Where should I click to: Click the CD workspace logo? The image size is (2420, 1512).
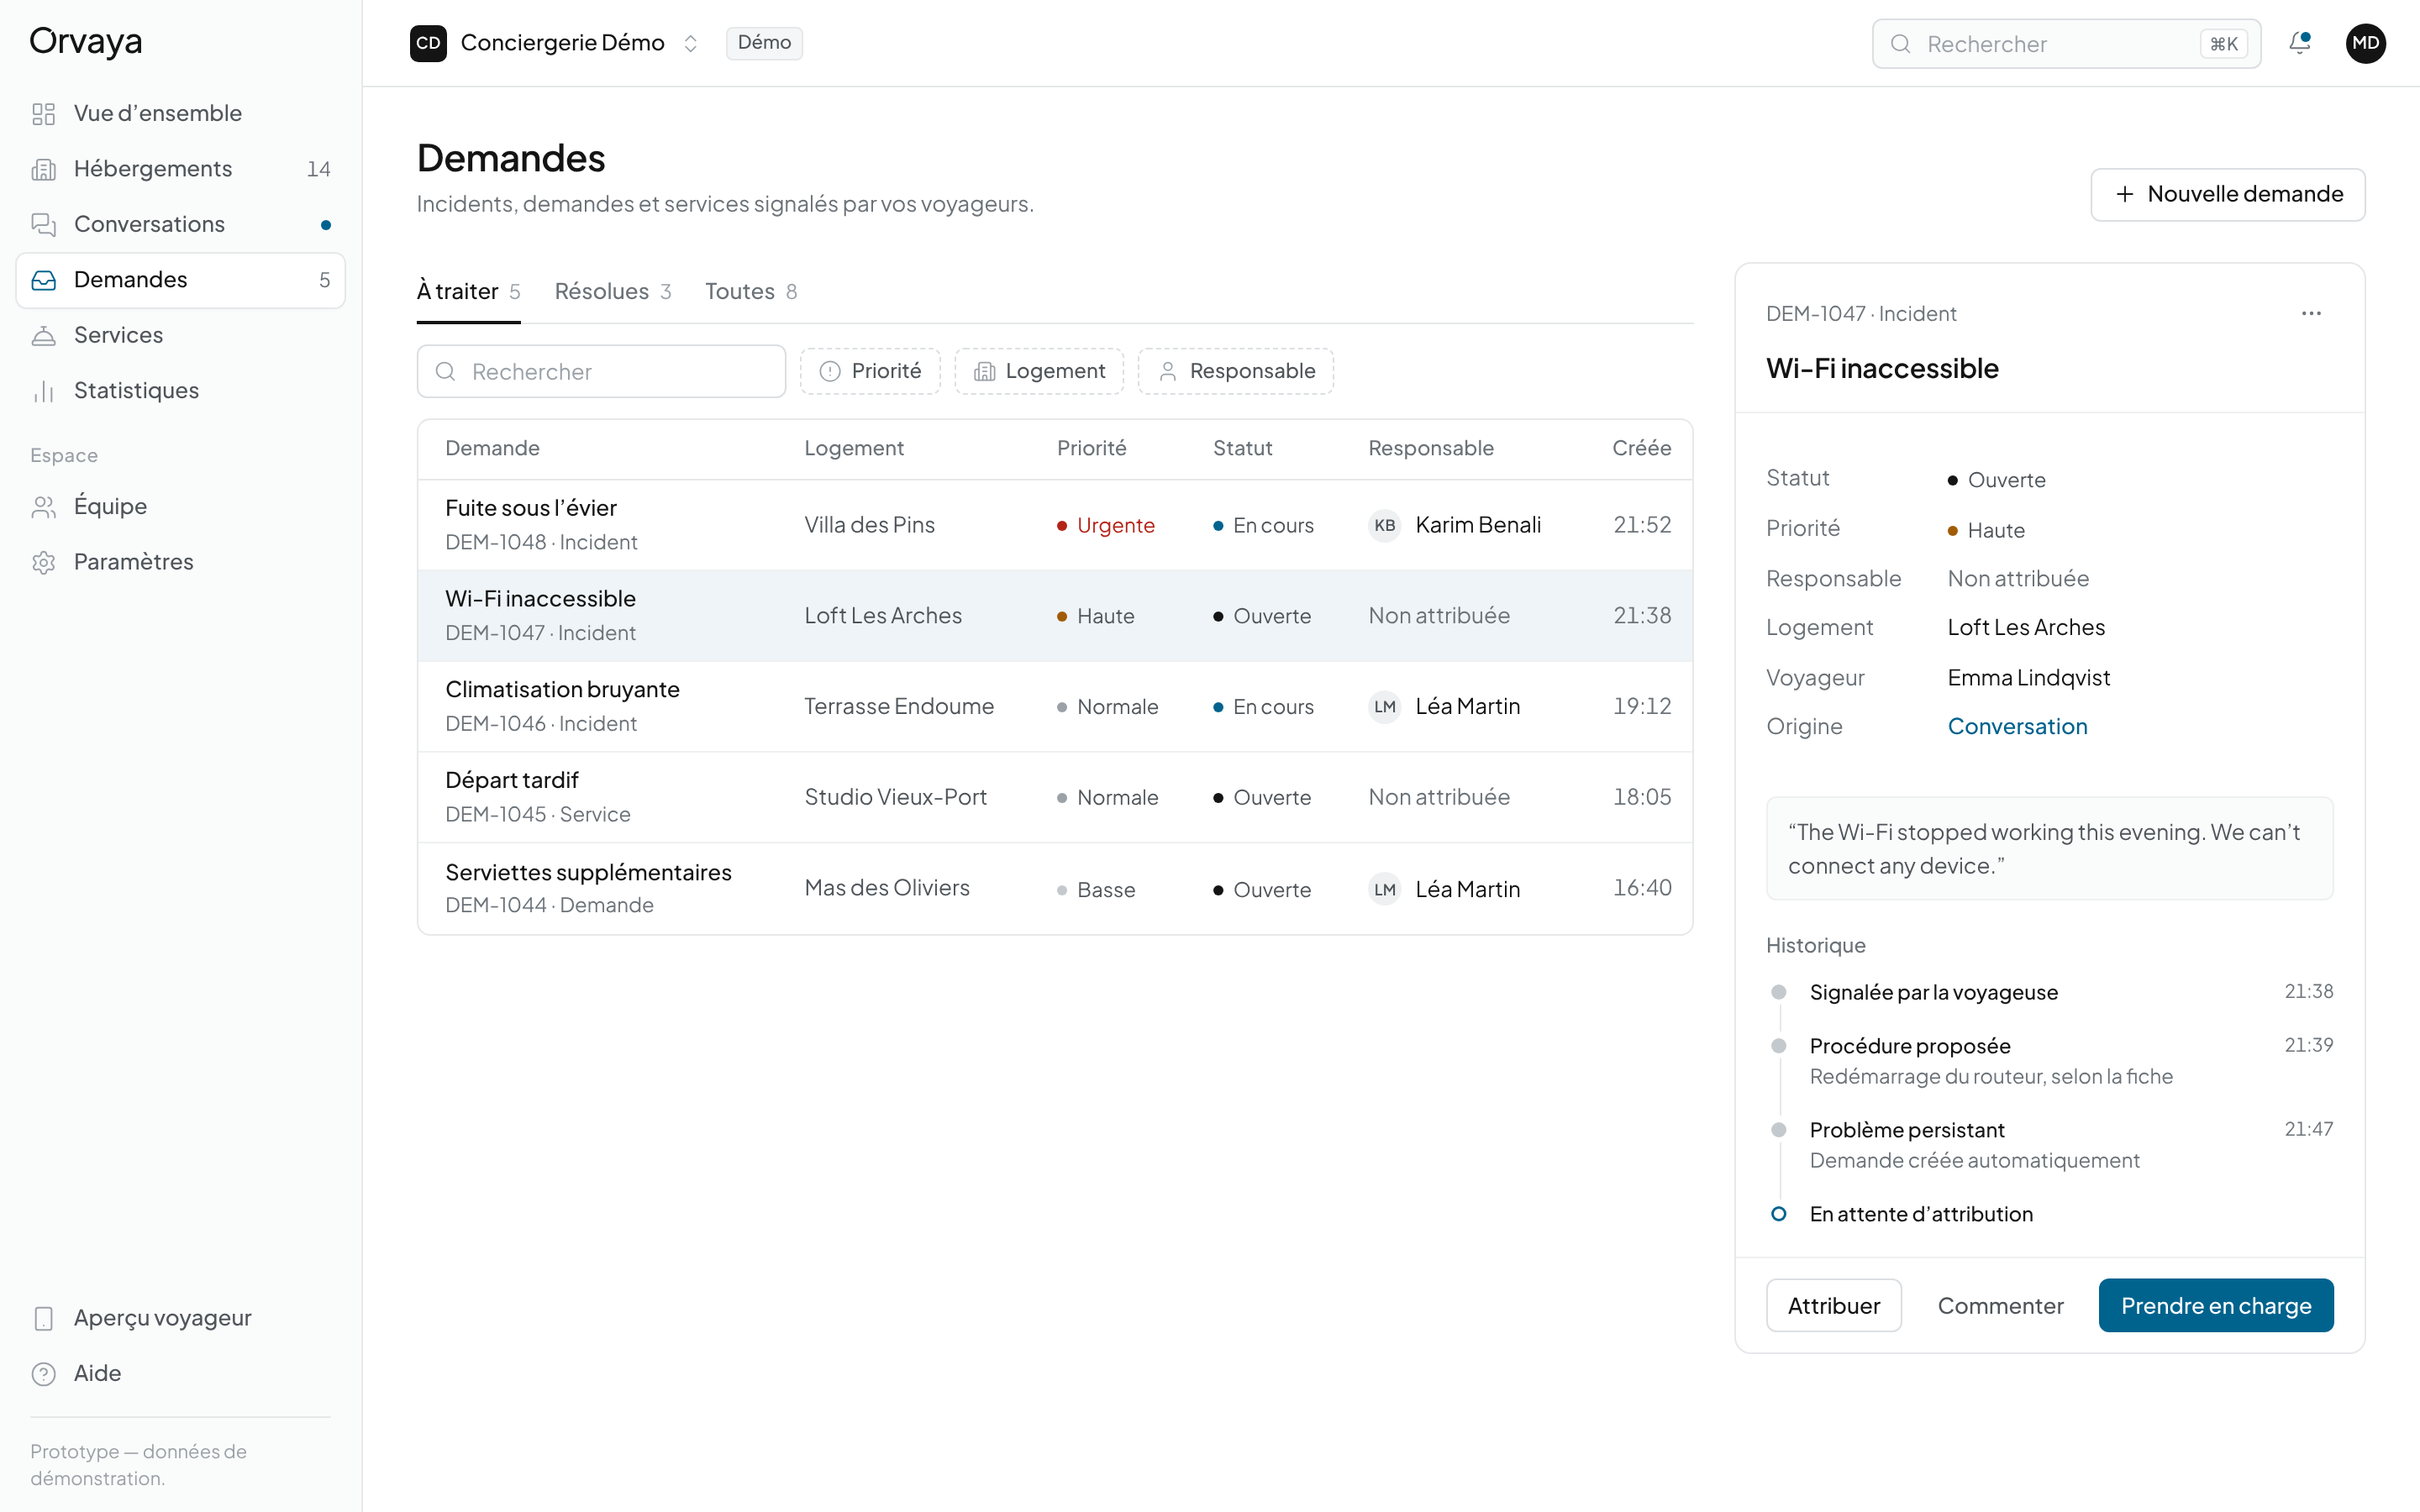[428, 43]
